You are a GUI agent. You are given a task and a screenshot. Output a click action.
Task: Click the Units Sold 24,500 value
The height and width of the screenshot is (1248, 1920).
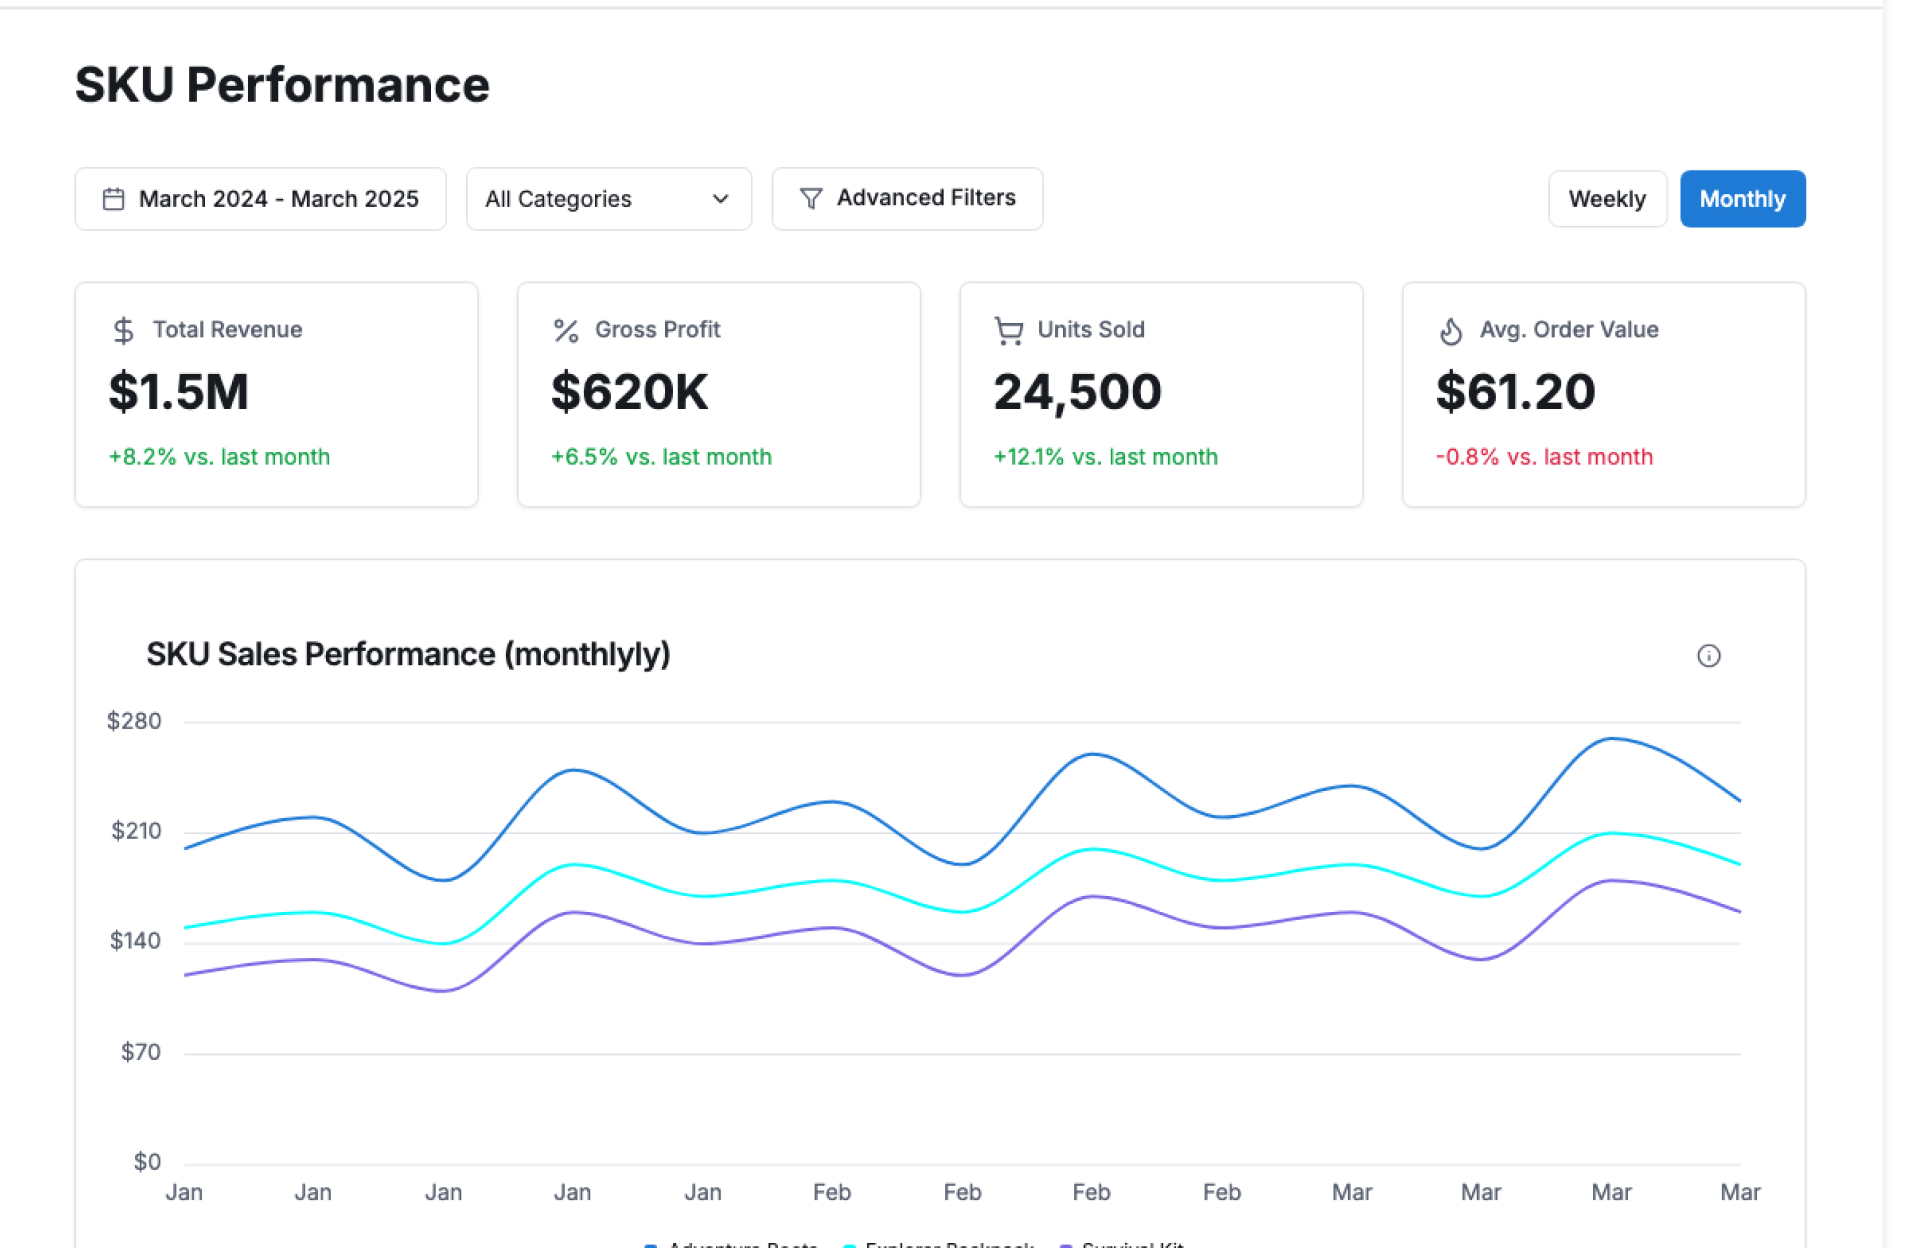coord(1077,391)
